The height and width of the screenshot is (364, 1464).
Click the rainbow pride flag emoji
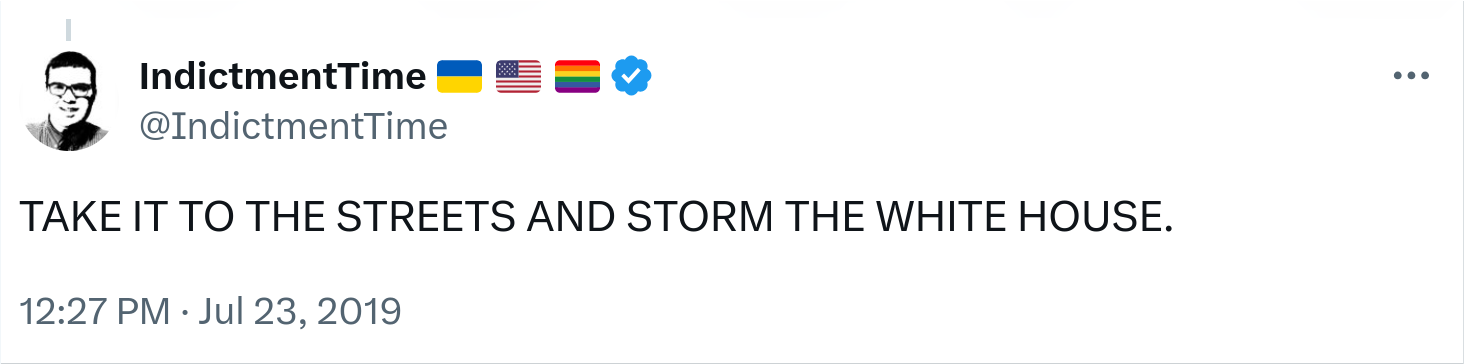577,76
